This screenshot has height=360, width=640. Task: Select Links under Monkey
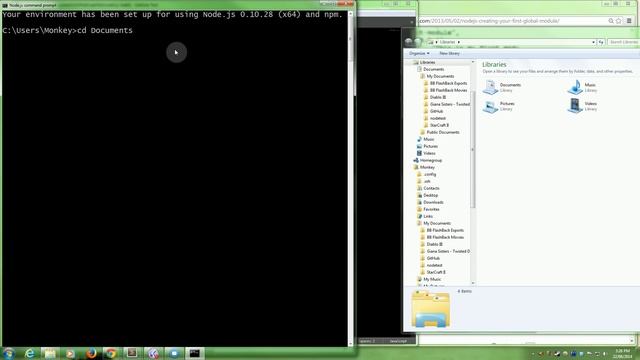click(428, 216)
